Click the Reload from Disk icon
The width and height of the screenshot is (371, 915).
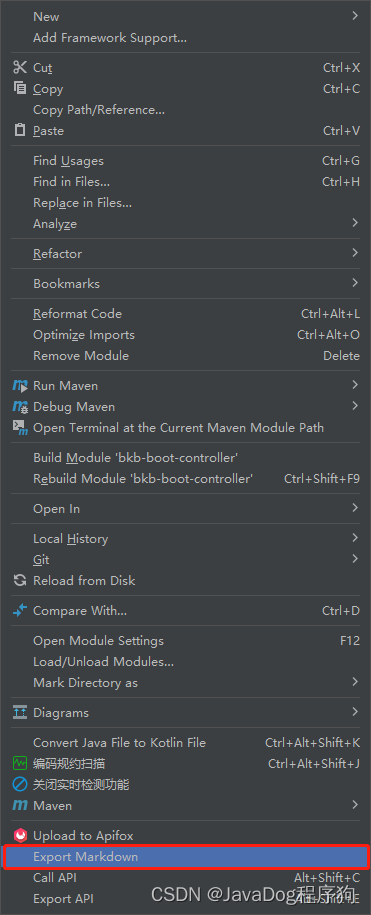click(20, 581)
